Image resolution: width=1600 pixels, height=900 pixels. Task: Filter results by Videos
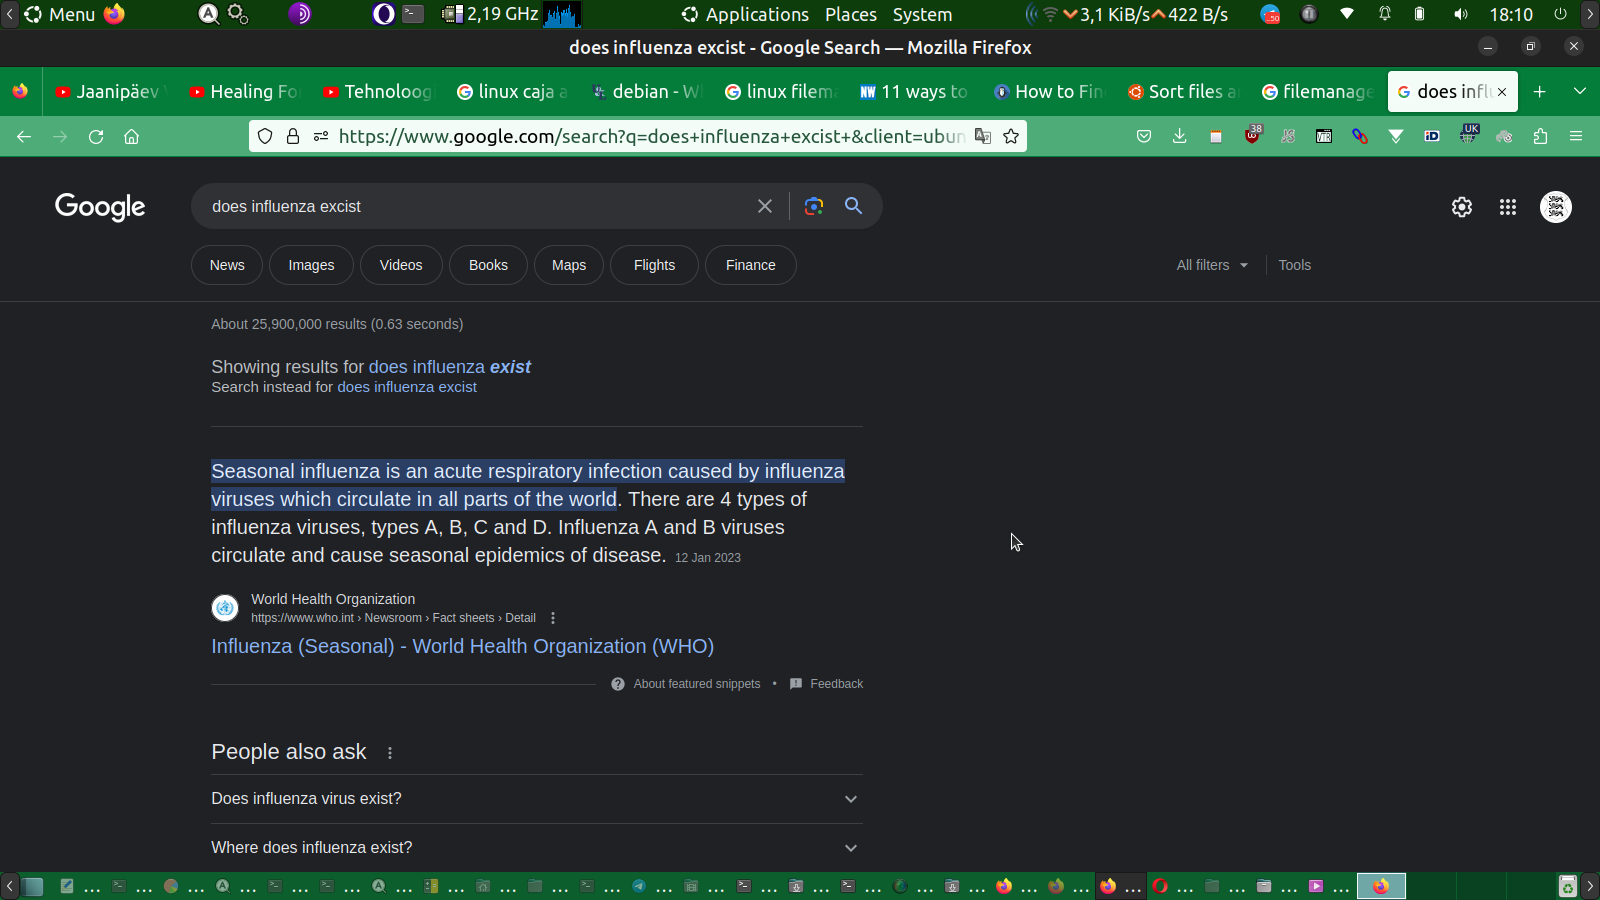pos(401,265)
